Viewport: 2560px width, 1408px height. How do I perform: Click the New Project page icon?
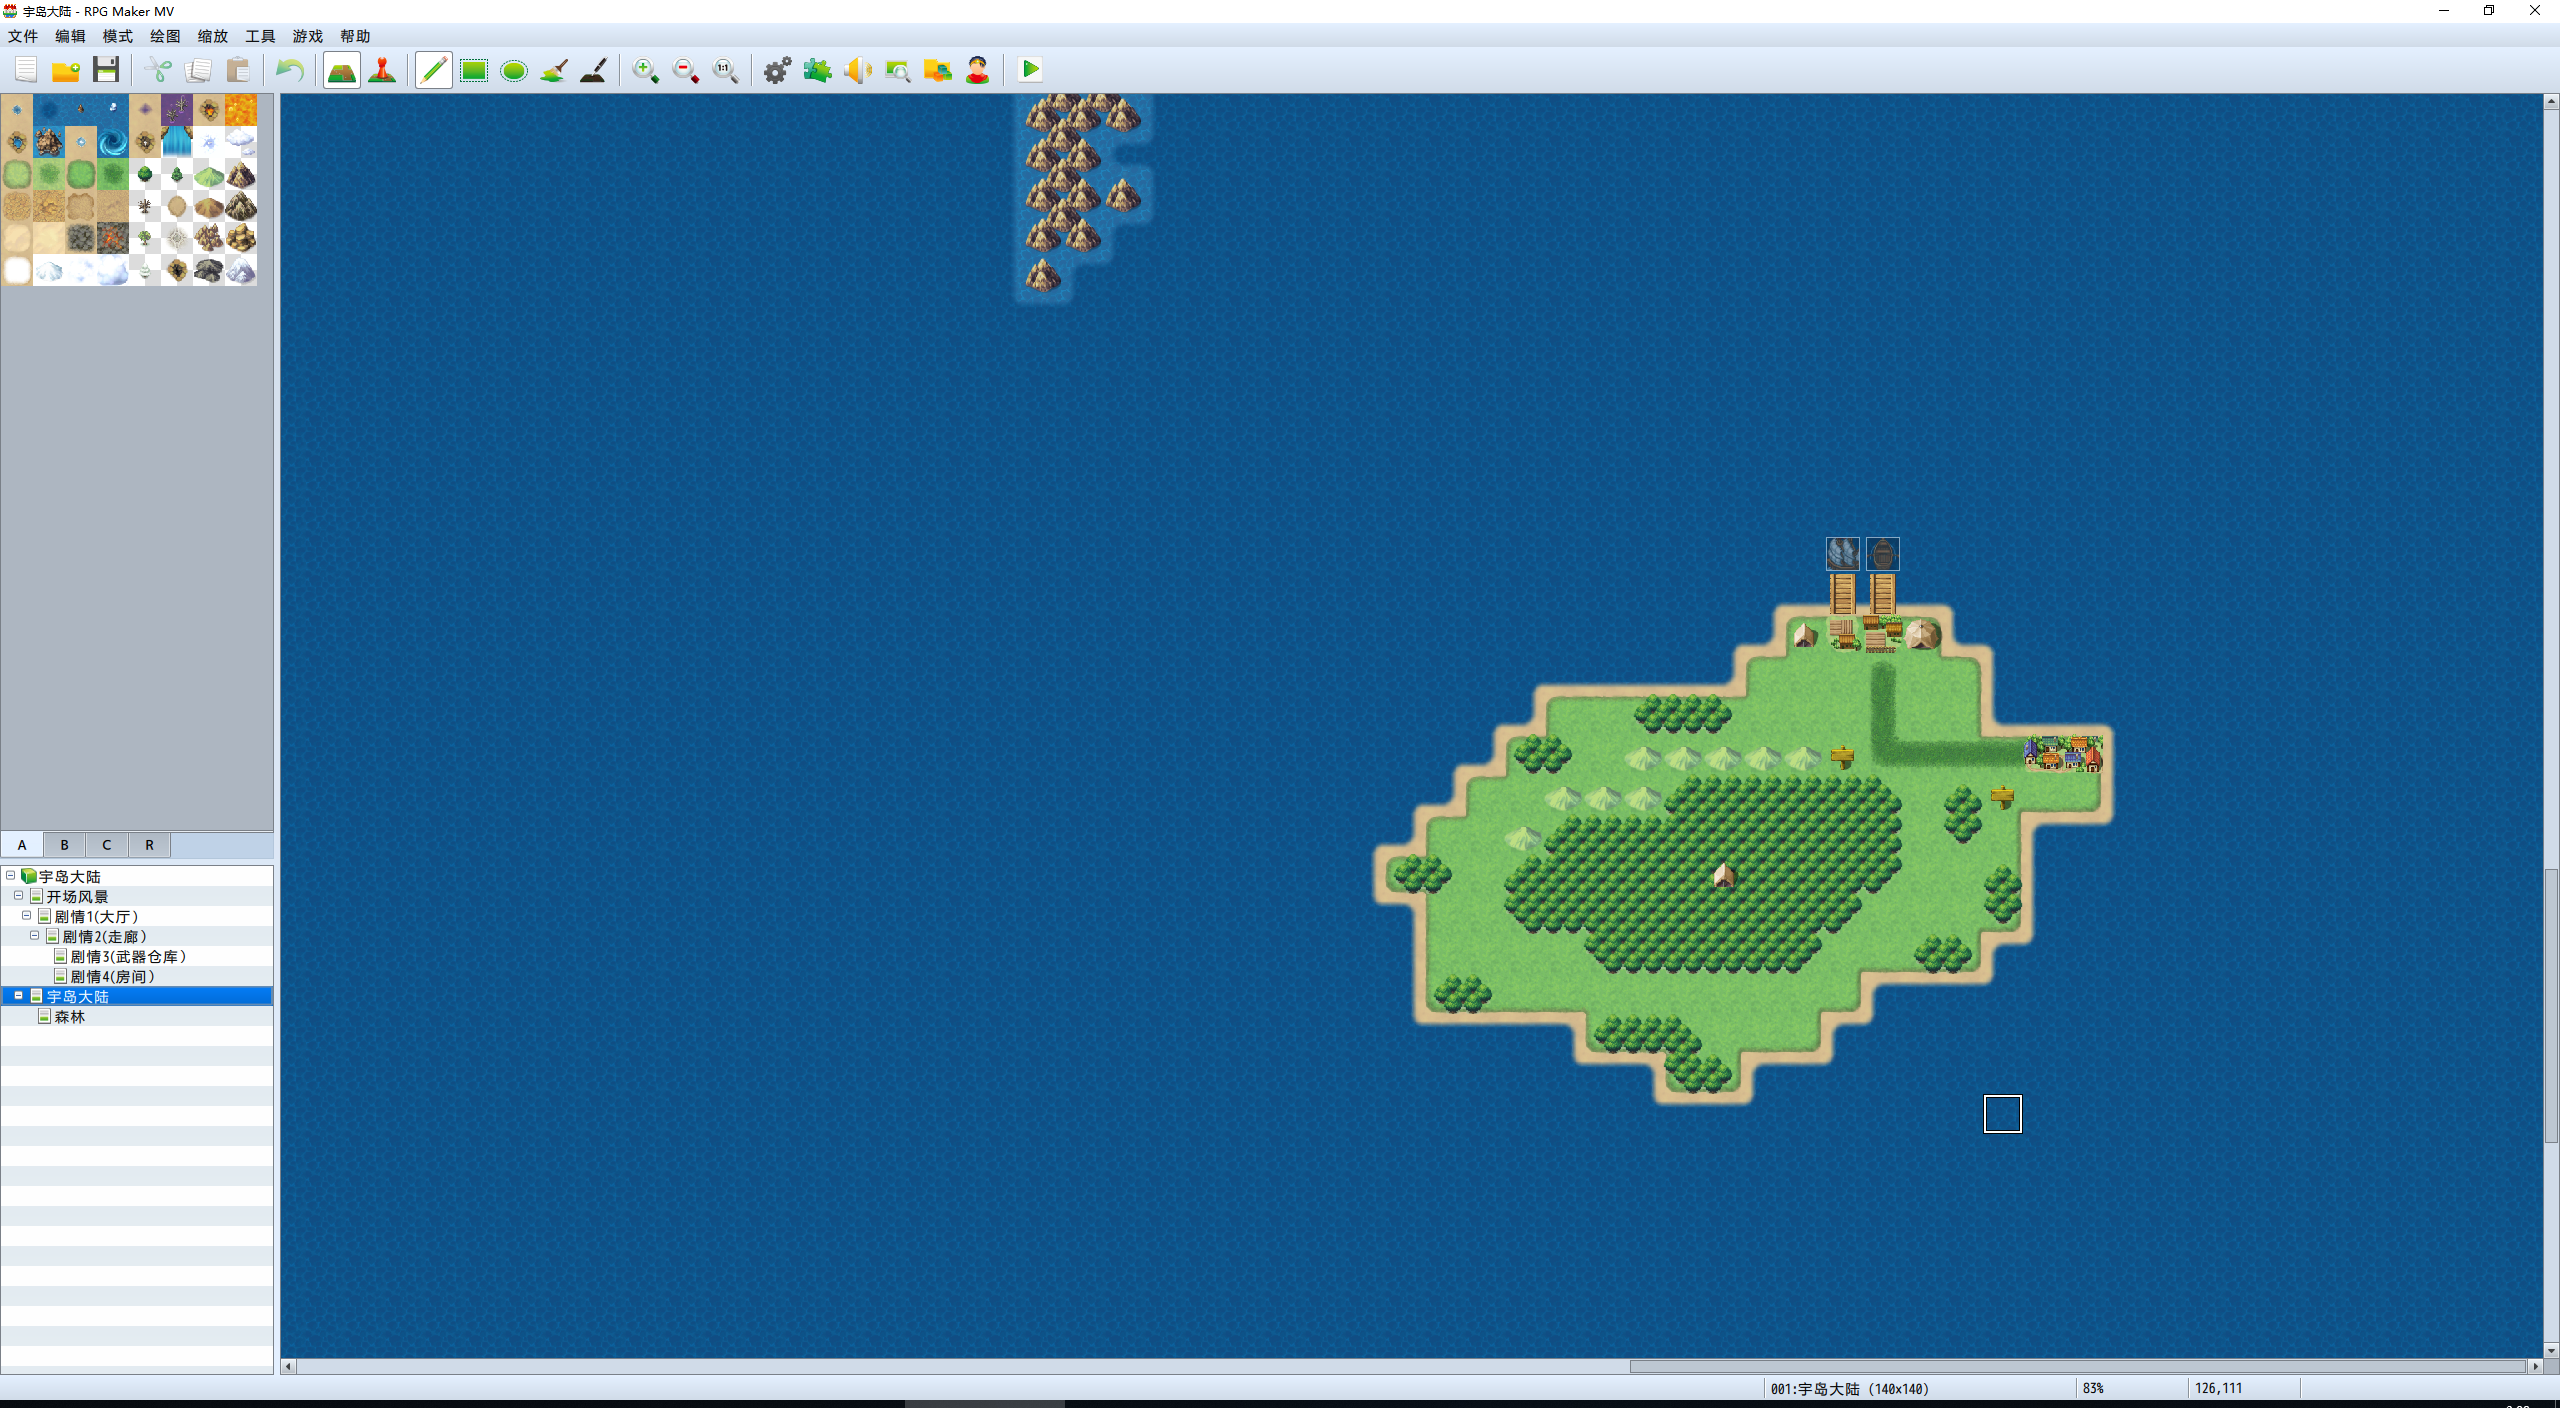26,70
